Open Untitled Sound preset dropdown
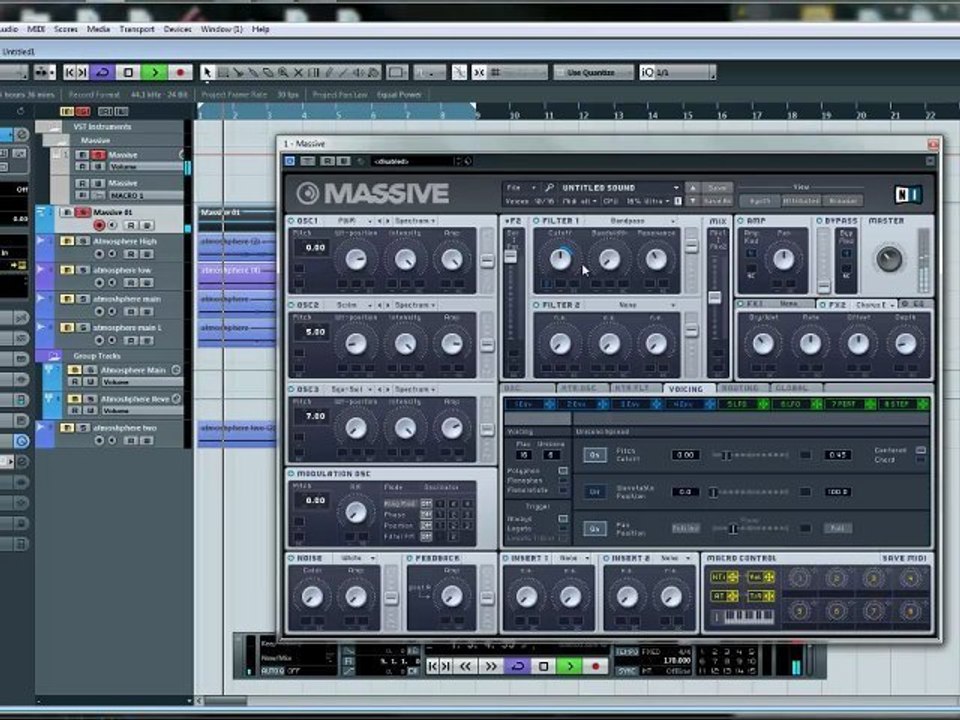The width and height of the screenshot is (960, 720). 620,187
